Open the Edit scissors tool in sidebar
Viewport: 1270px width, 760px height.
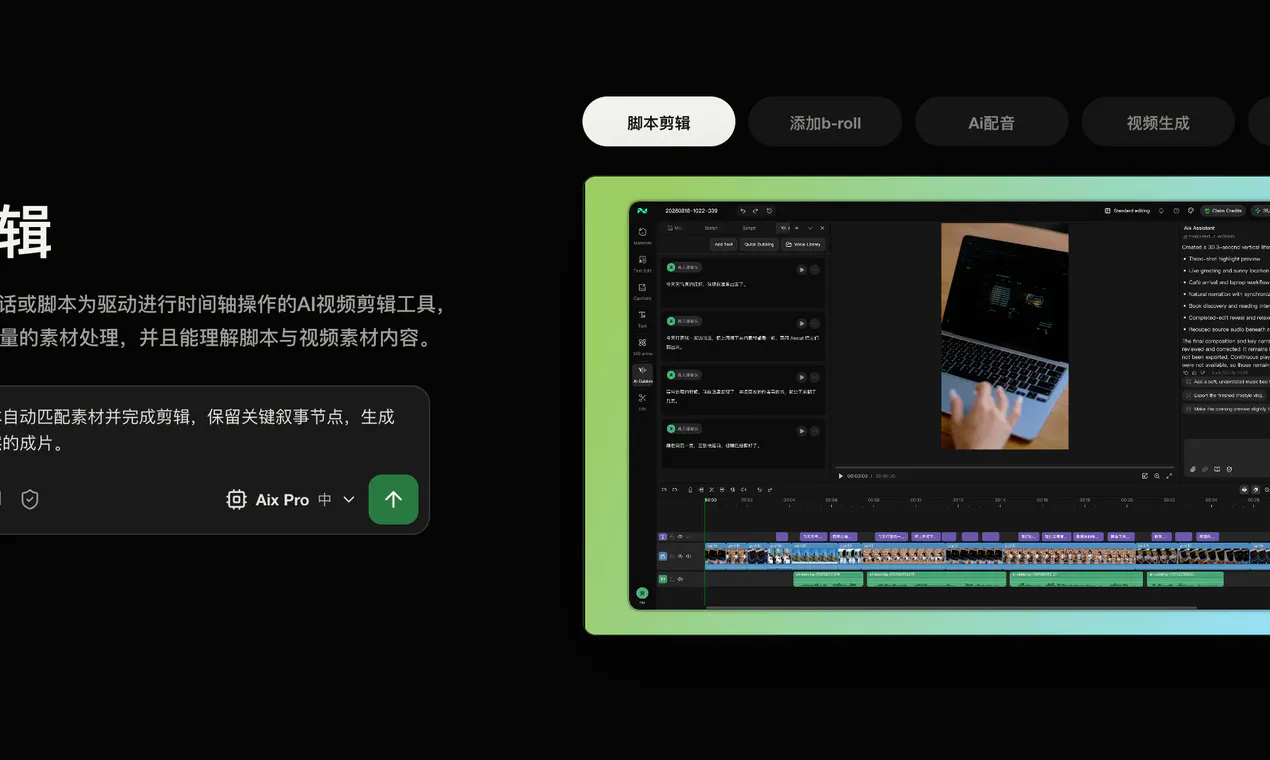642,401
